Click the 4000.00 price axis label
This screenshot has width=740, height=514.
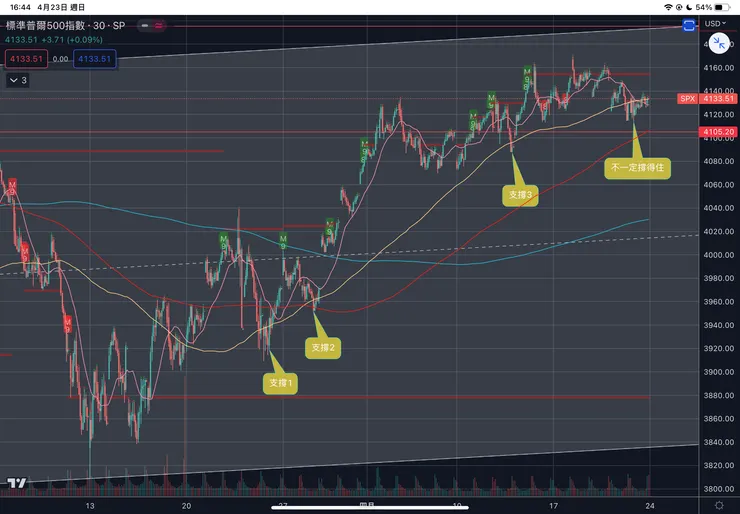click(719, 255)
